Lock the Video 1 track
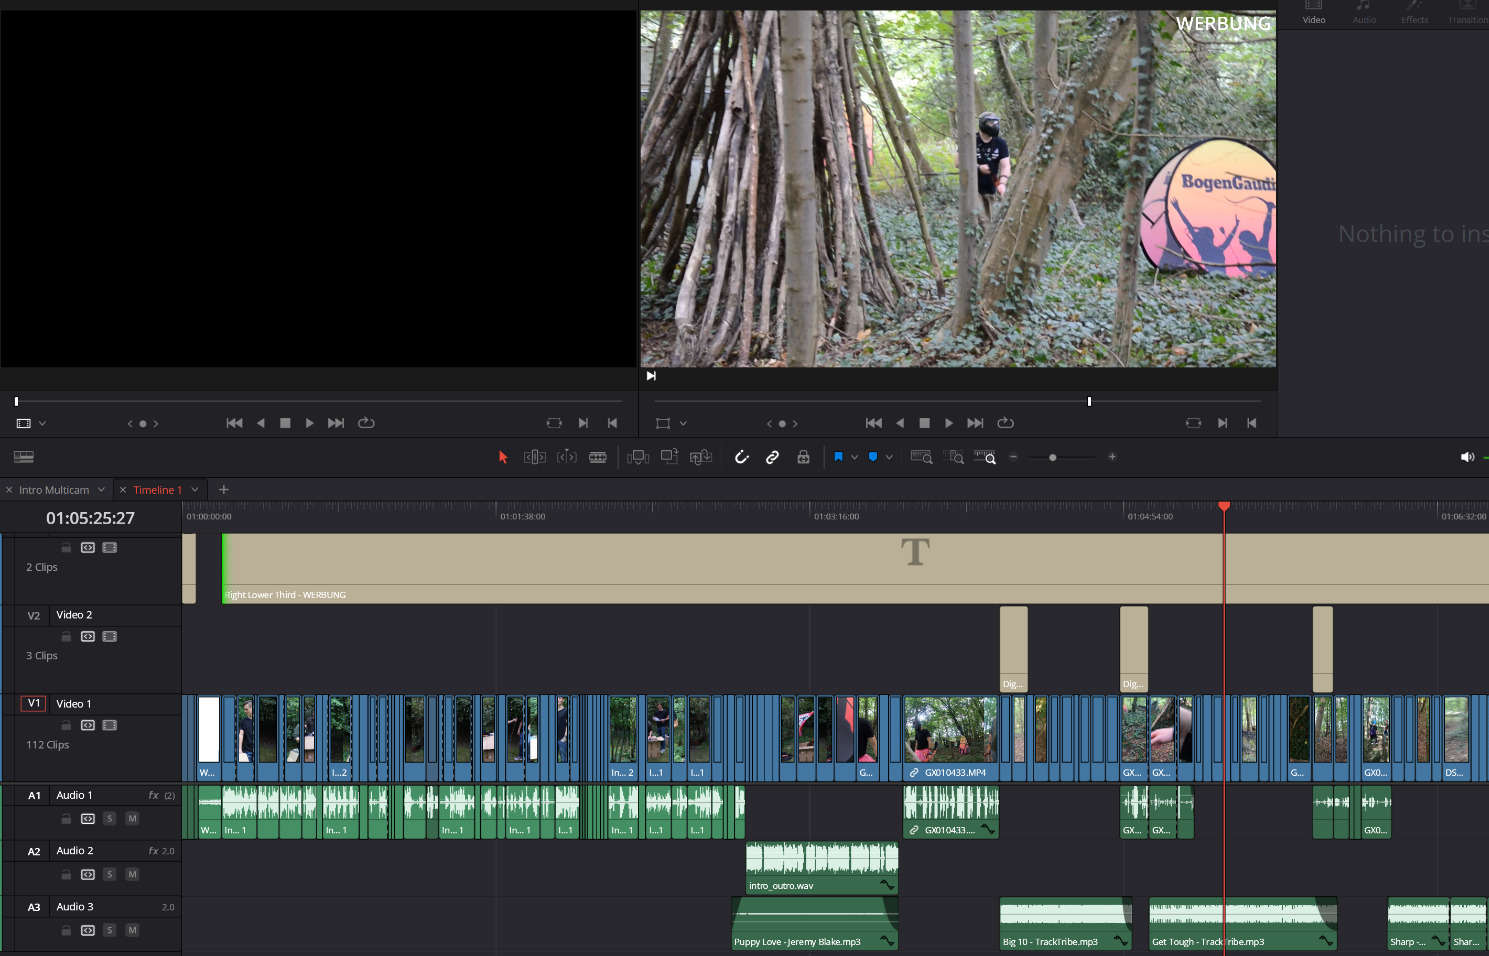This screenshot has height=956, width=1489. (x=66, y=725)
